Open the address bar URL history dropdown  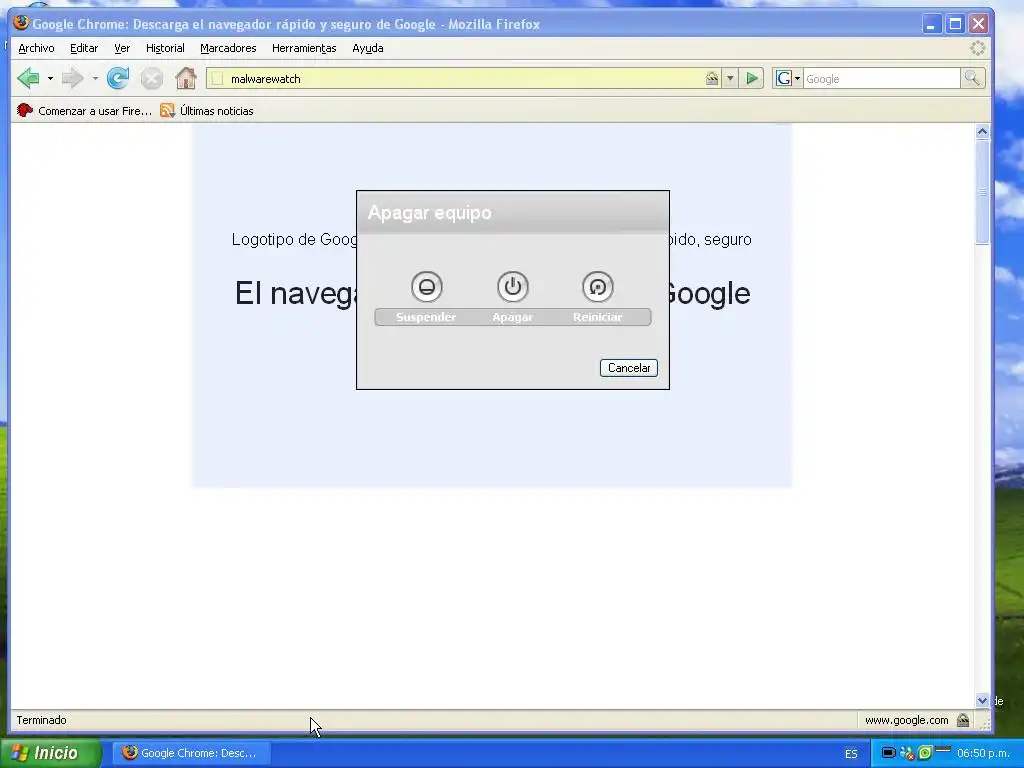pos(730,79)
